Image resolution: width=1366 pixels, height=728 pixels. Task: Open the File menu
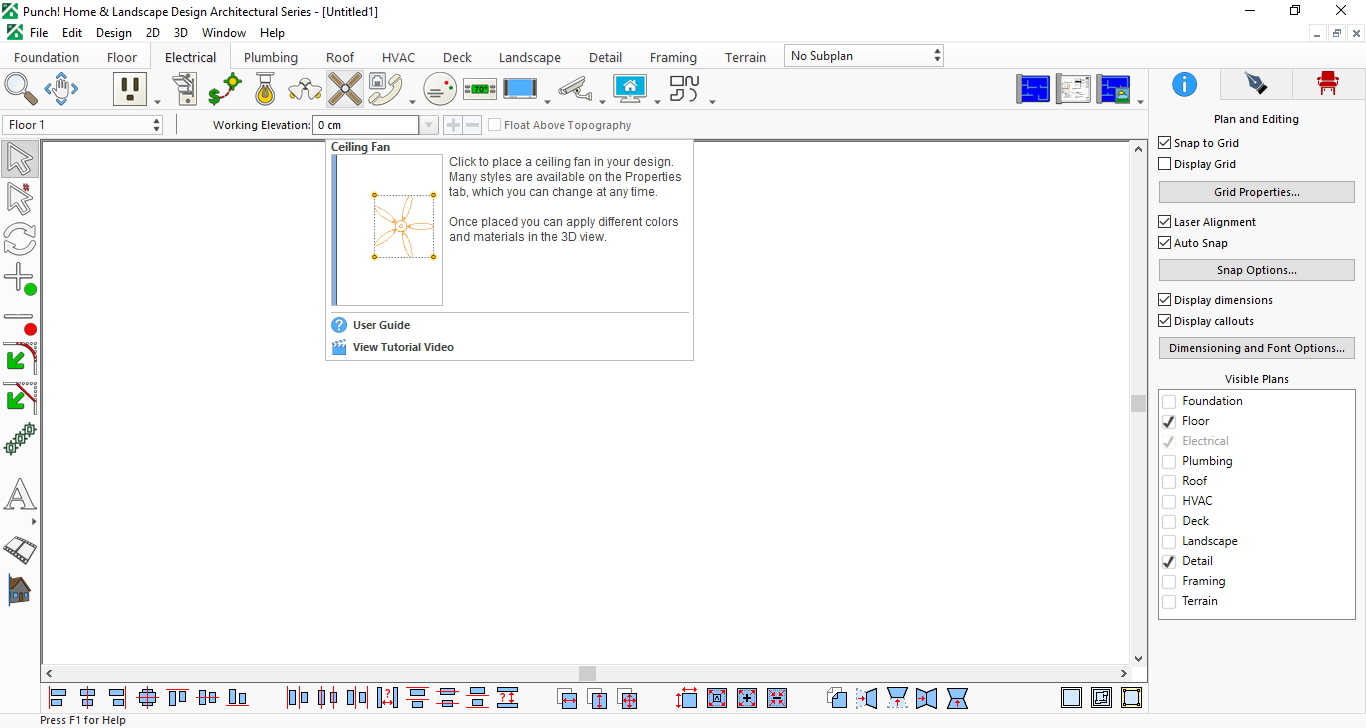click(39, 33)
